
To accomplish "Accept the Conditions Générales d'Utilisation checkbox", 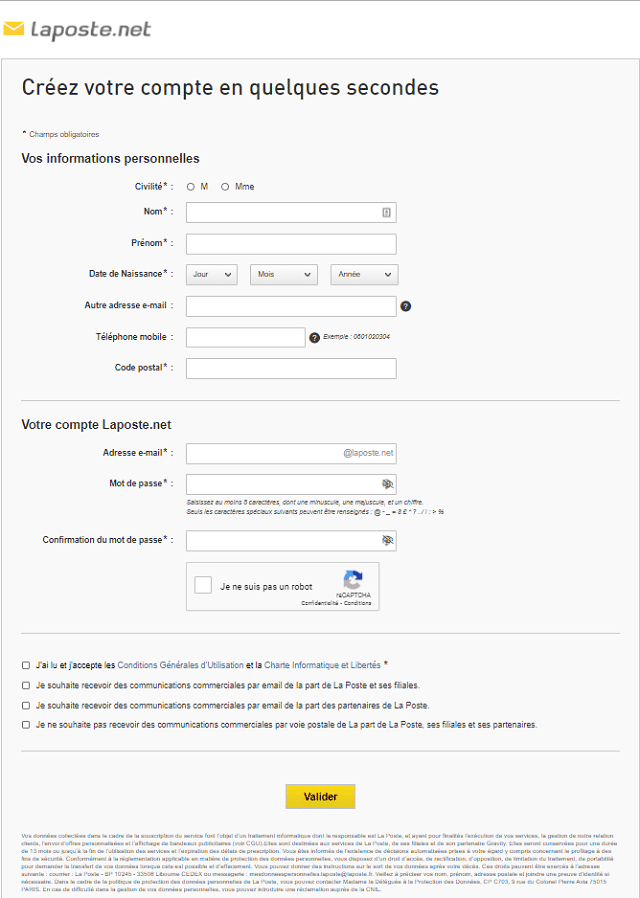I will (x=24, y=663).
